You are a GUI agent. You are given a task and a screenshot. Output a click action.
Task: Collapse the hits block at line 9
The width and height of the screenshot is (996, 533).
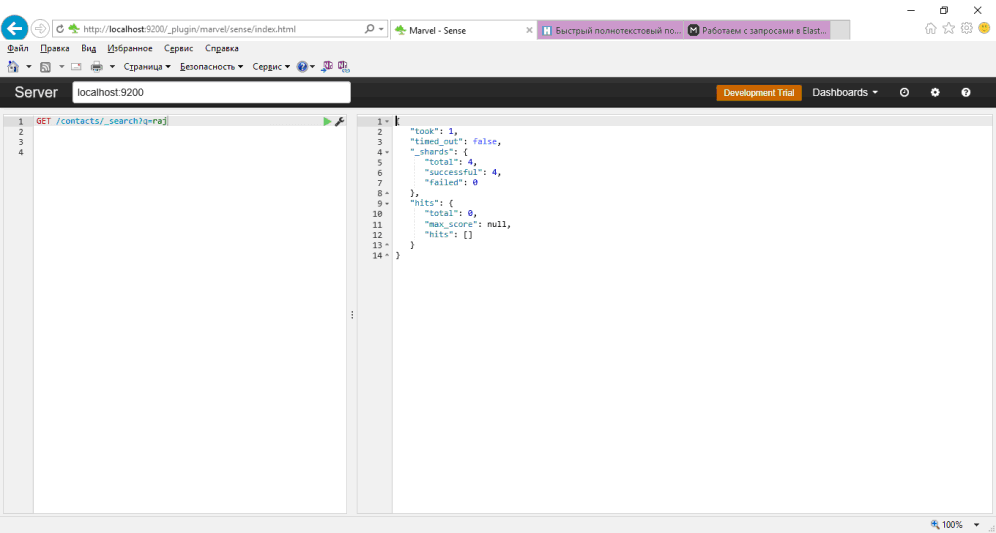click(x=387, y=203)
